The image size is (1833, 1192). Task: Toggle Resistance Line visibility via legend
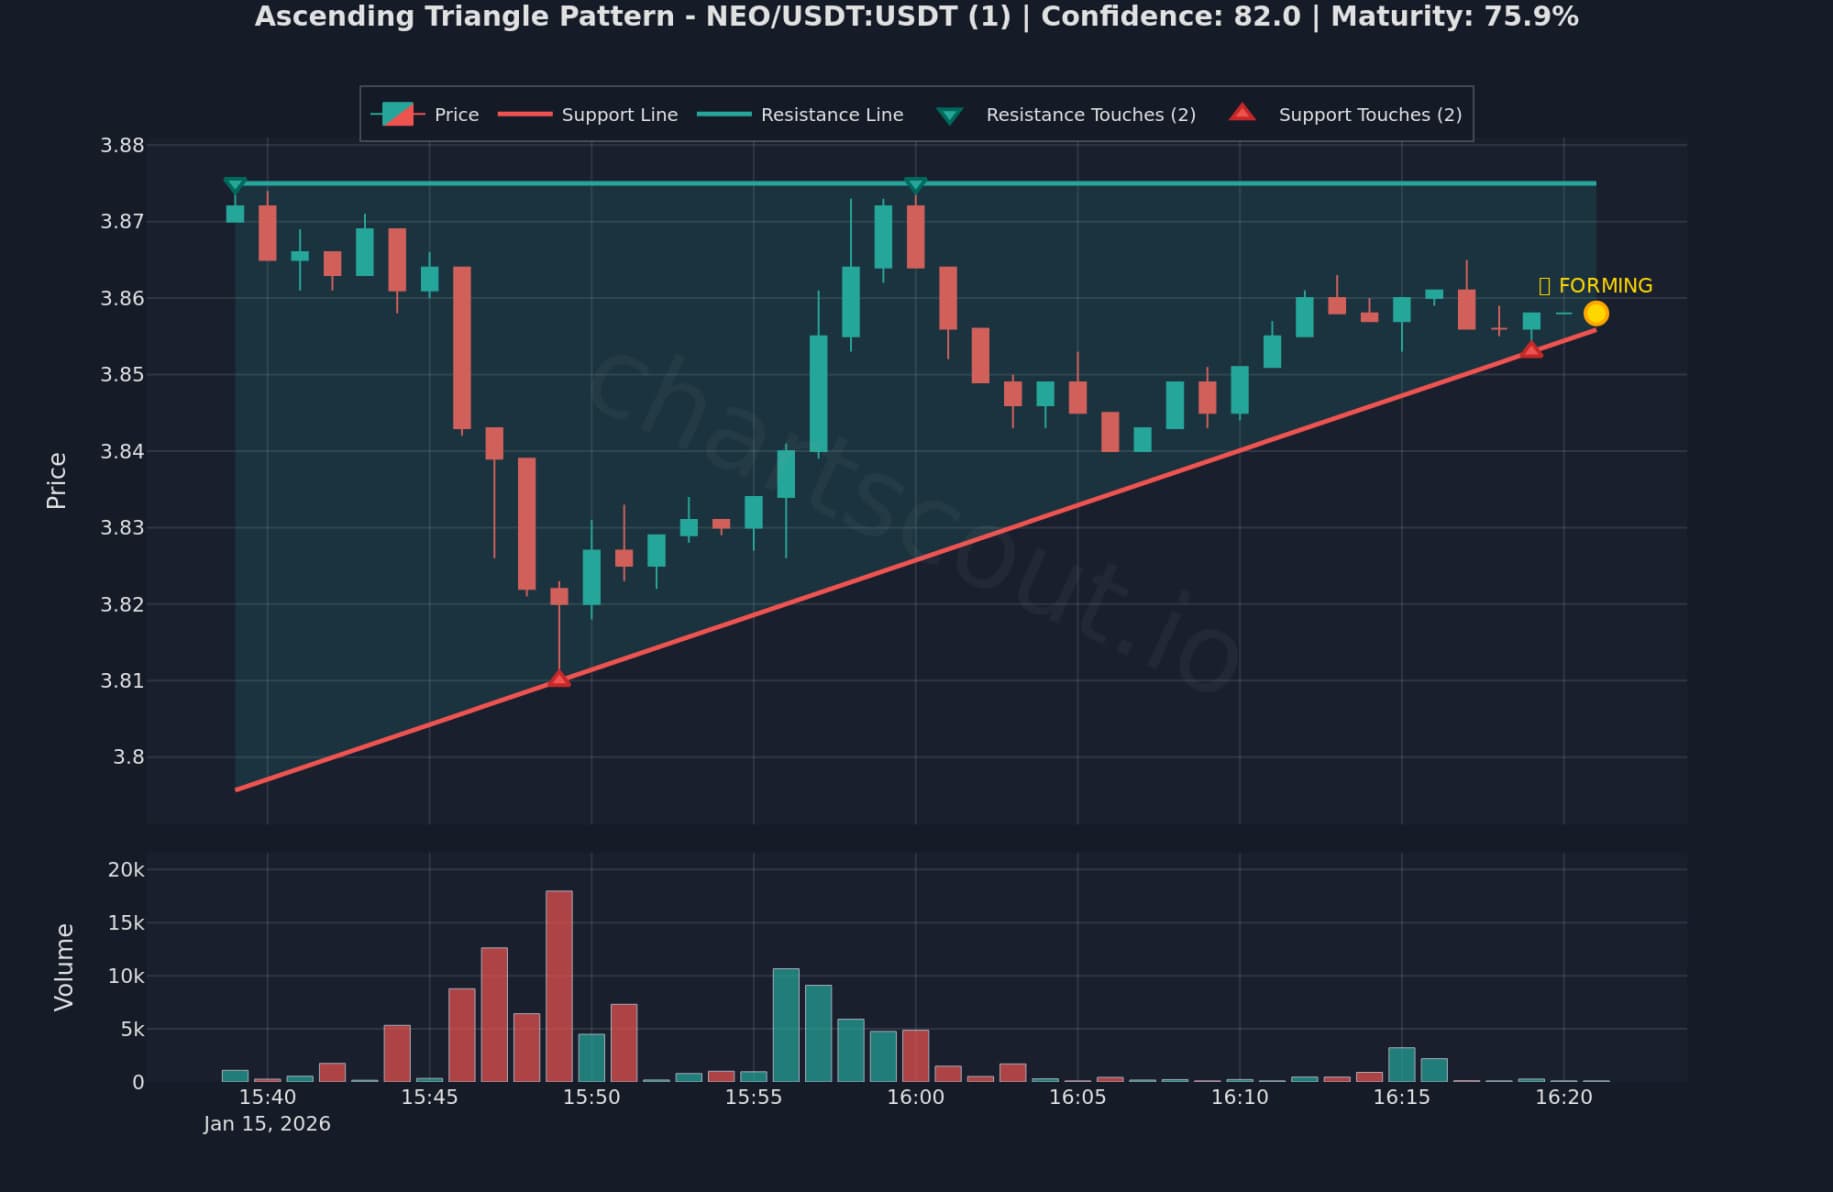pyautogui.click(x=831, y=114)
